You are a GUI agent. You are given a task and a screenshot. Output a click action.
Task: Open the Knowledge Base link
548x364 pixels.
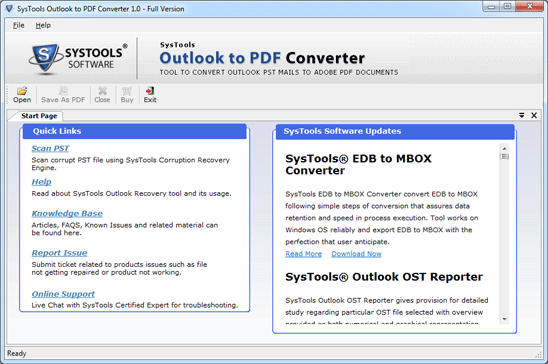pos(67,213)
